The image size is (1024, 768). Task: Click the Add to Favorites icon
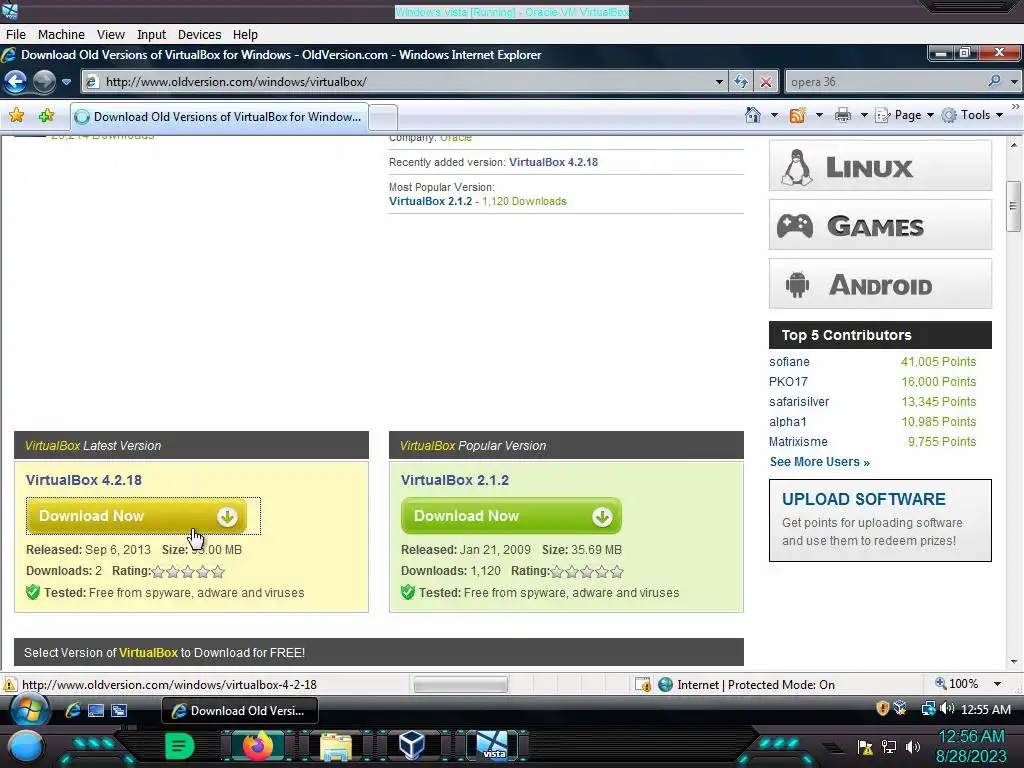tap(46, 116)
